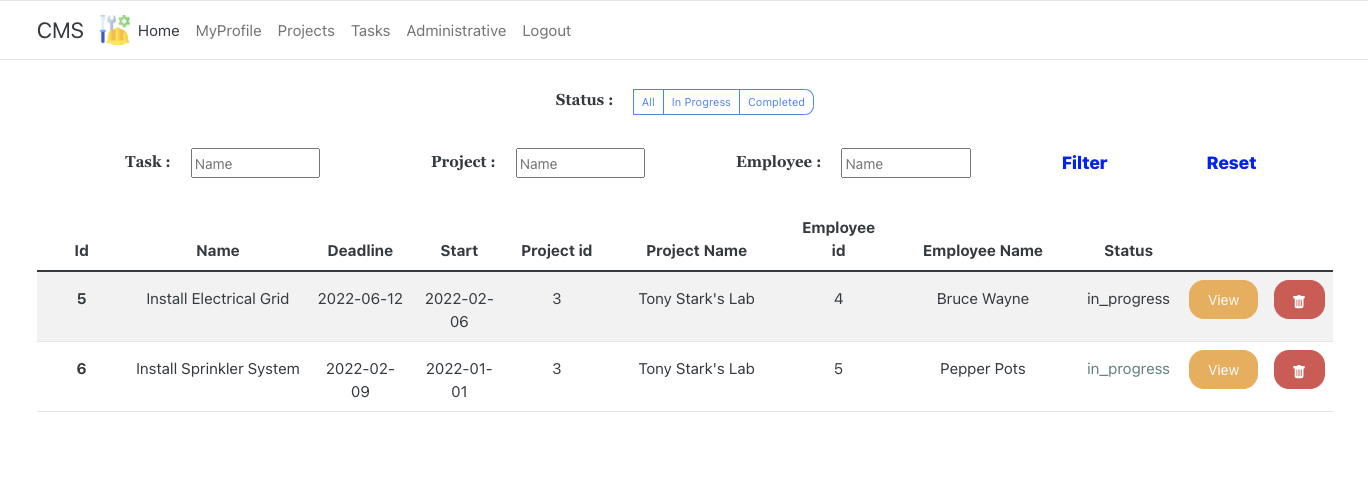Image resolution: width=1368 pixels, height=502 pixels.
Task: Toggle the Completed status filter
Action: click(776, 102)
